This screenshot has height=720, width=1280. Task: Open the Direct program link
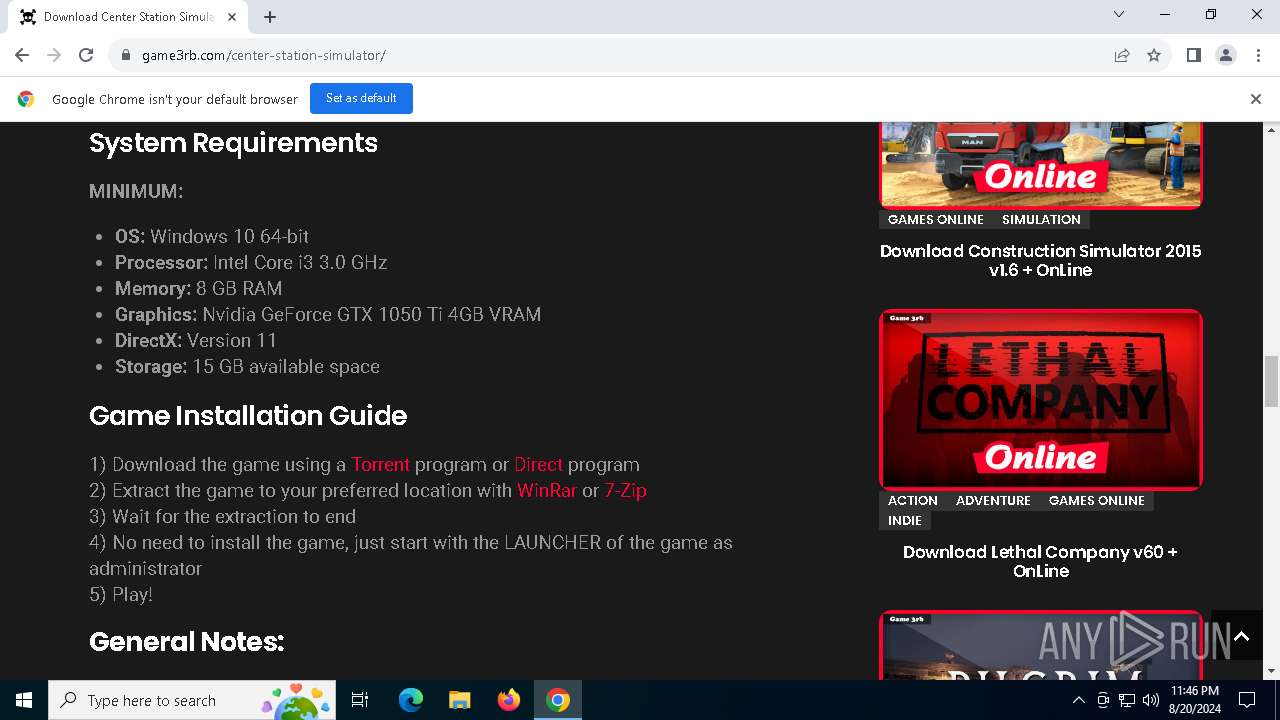coord(538,464)
